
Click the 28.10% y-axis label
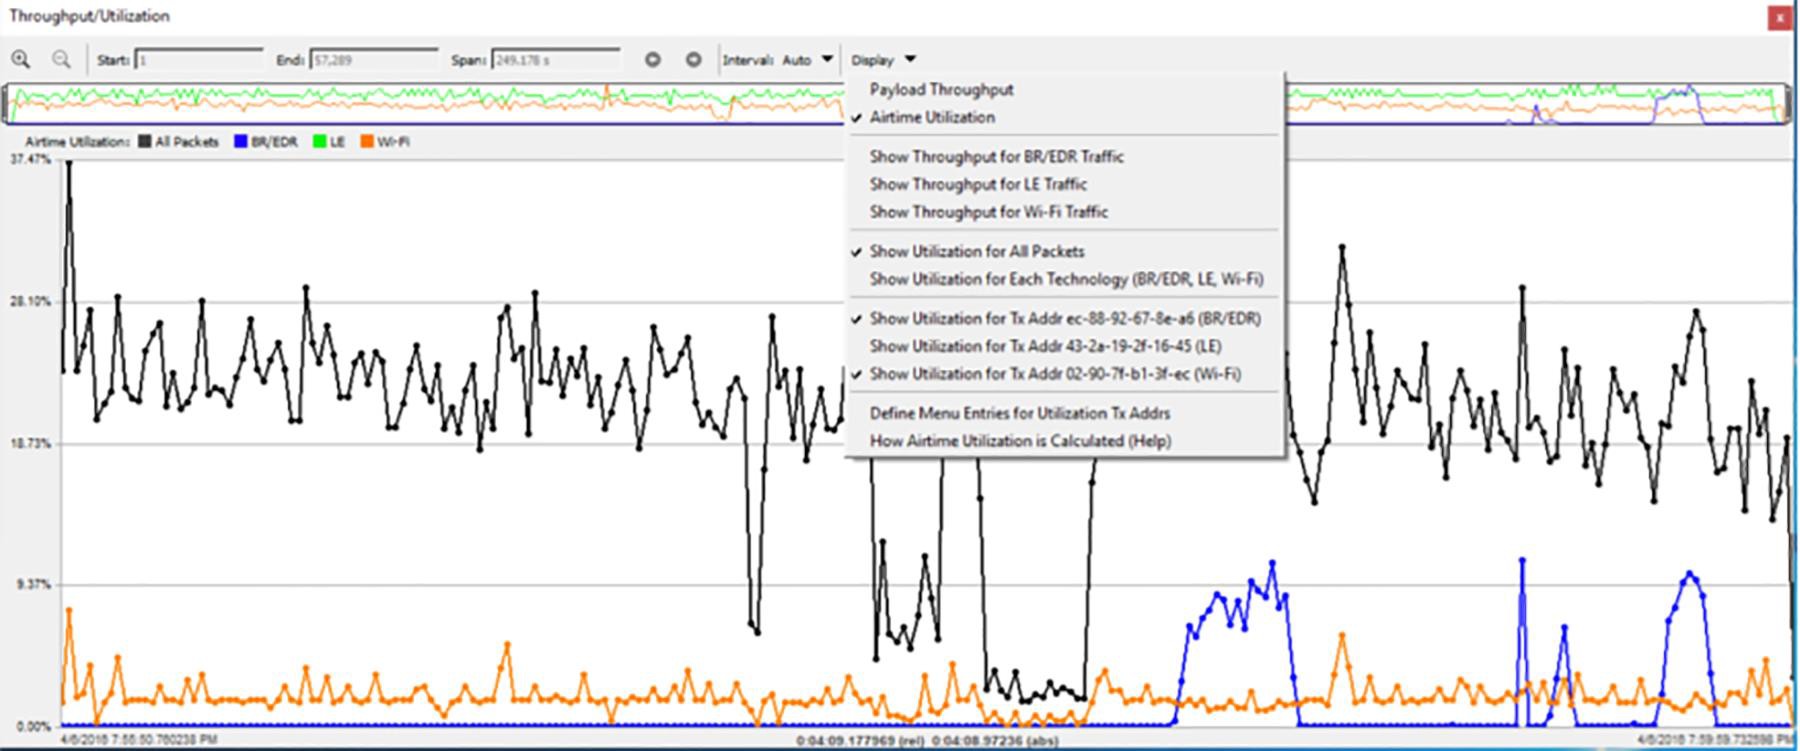click(31, 302)
